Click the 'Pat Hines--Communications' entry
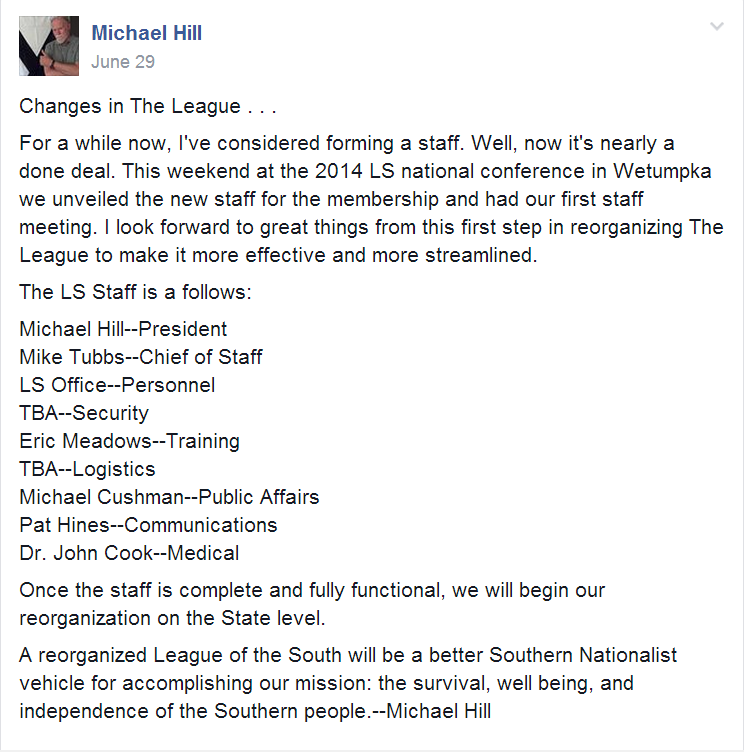This screenshot has height=752, width=744. pos(148,525)
